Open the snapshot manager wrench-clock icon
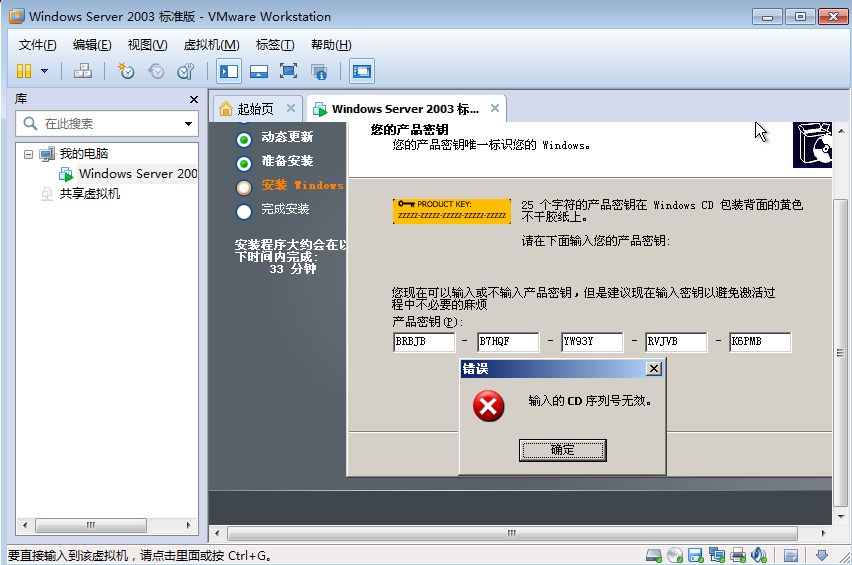 186,71
